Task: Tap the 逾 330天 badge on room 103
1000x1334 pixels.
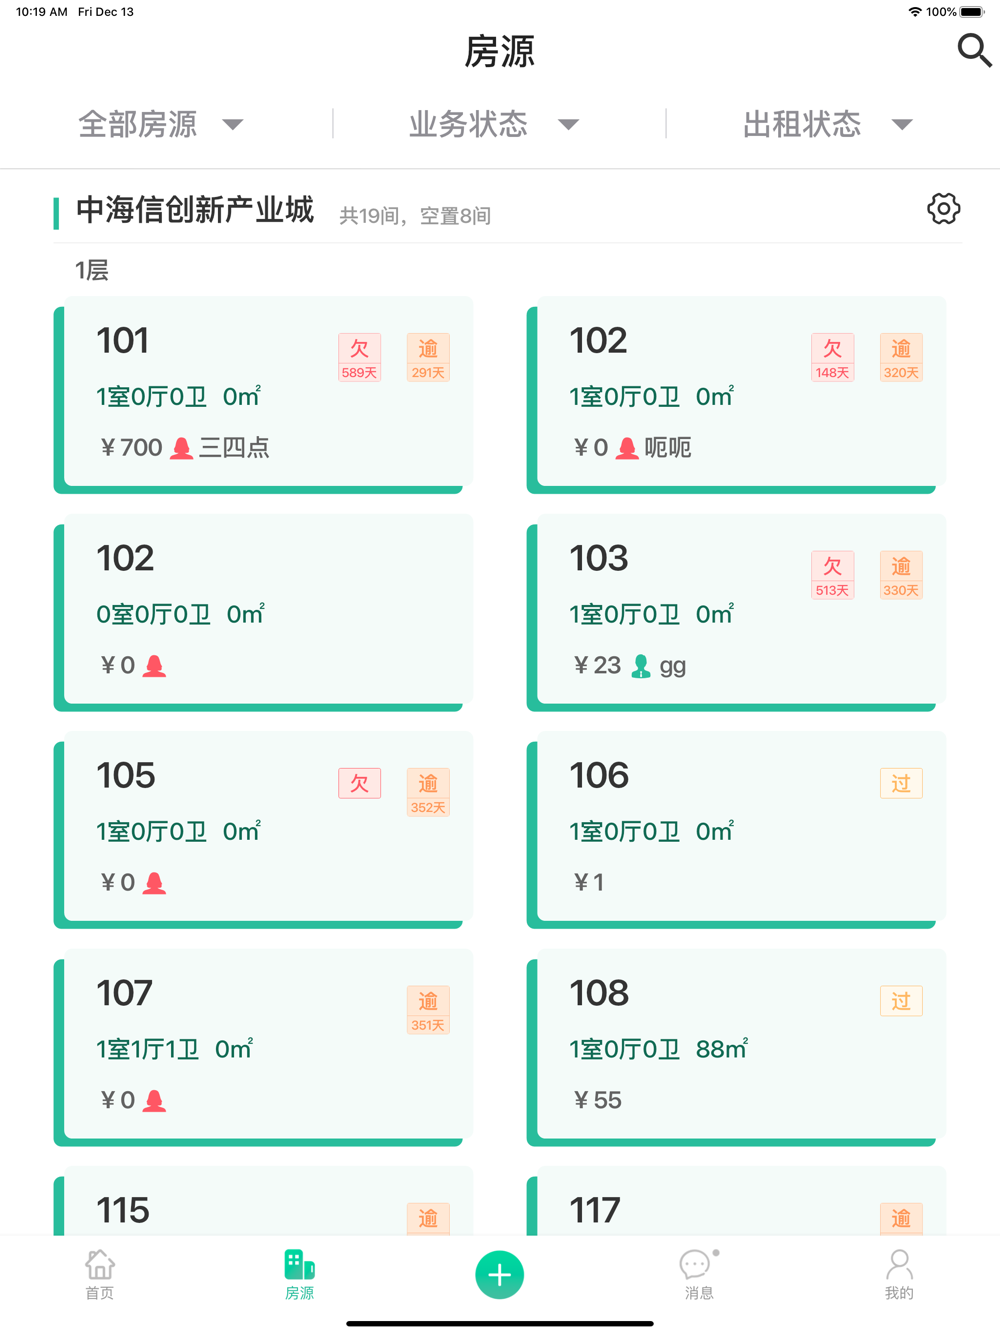Action: 901,575
